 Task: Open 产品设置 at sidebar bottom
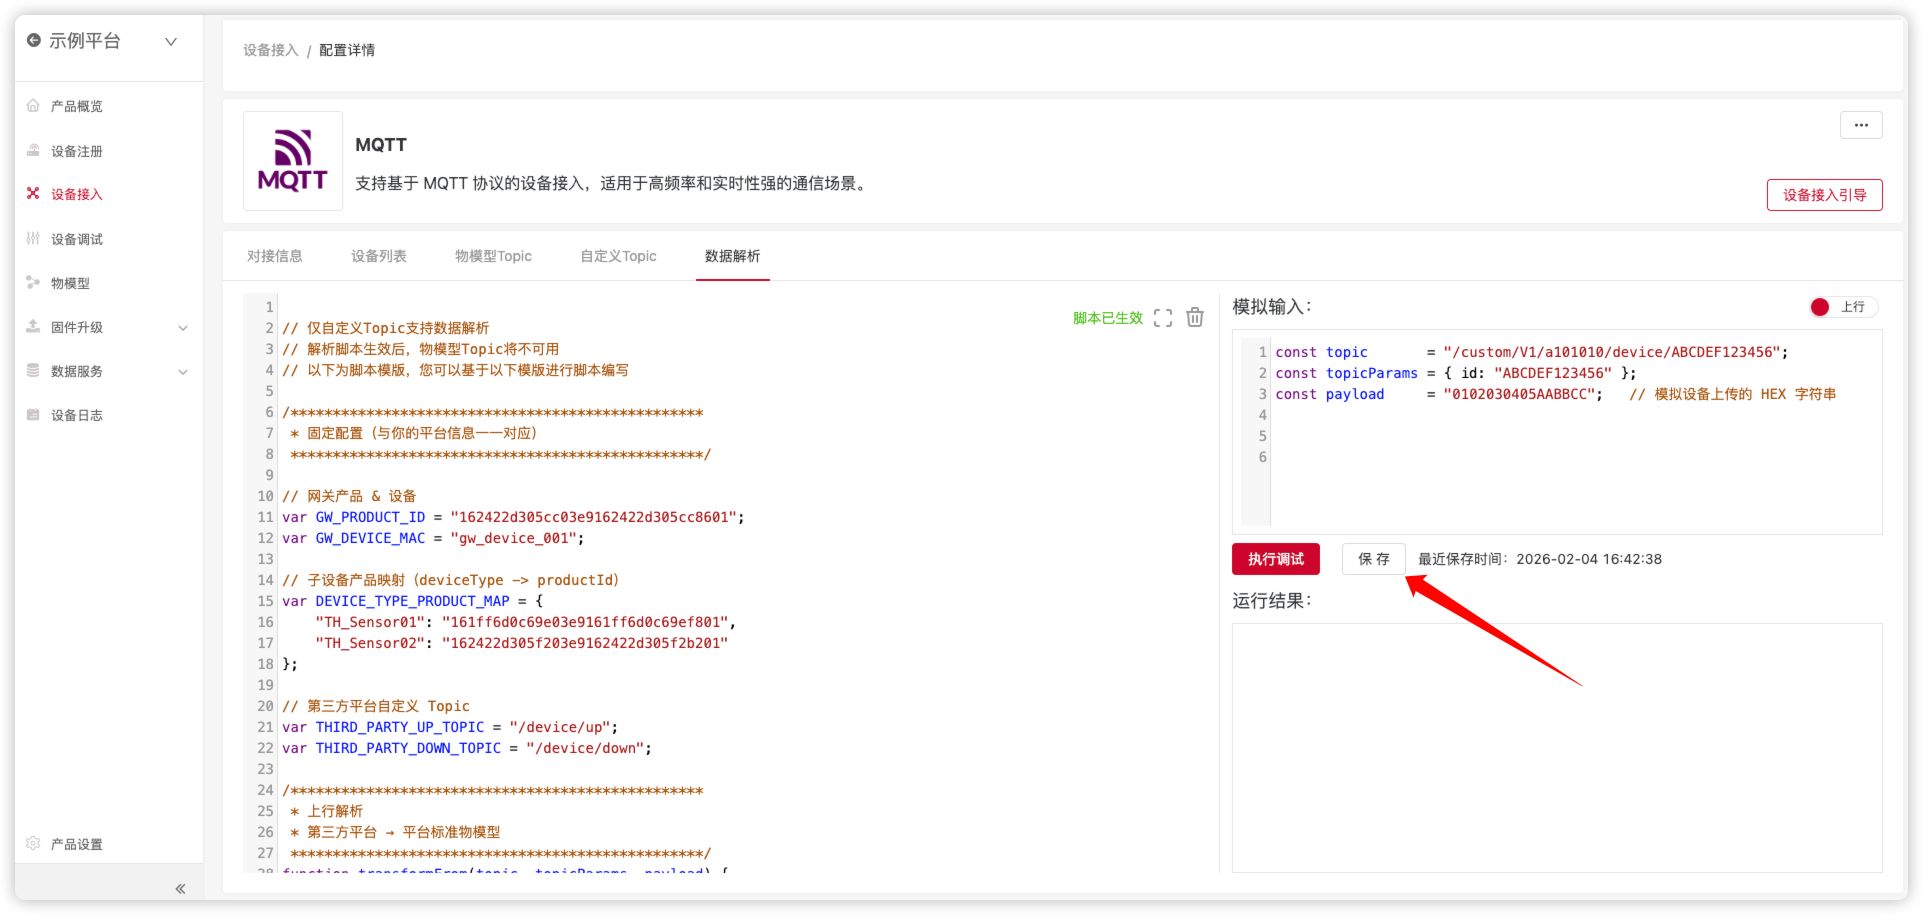77,844
